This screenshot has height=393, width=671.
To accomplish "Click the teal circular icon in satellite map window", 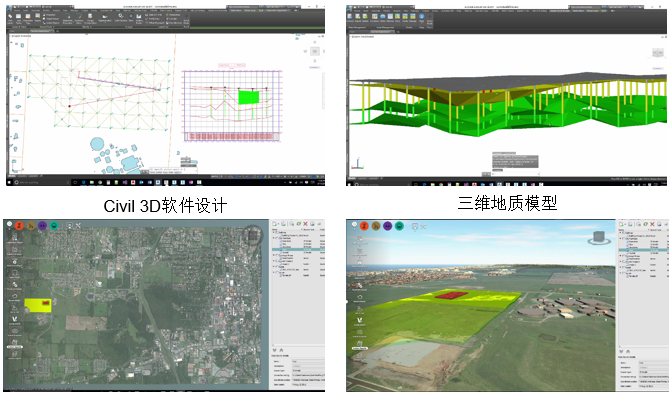I will (x=54, y=226).
